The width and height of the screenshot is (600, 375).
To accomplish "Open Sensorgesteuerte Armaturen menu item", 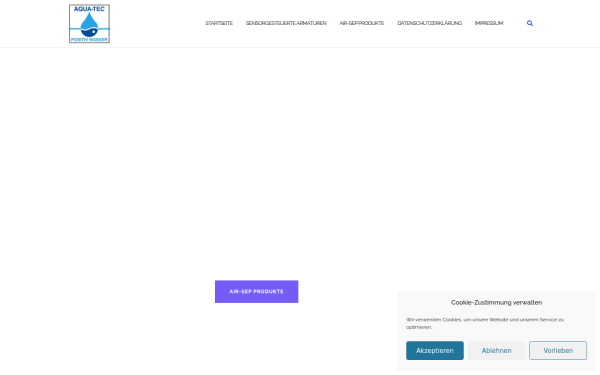I will coord(286,23).
